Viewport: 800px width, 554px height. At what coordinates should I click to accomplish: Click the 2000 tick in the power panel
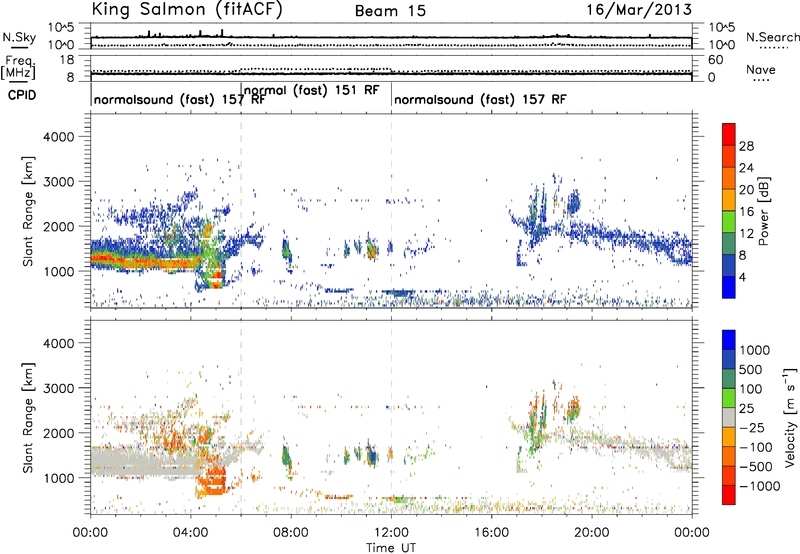pos(58,226)
